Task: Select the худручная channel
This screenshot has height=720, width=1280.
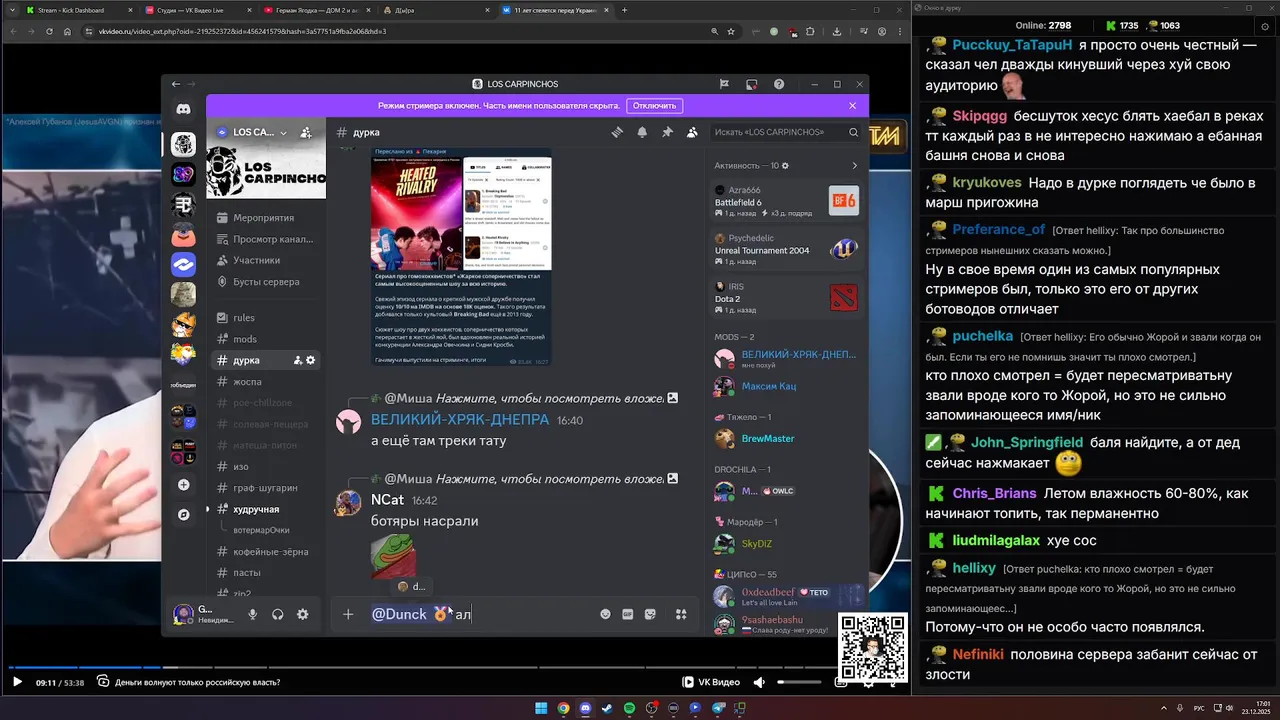Action: point(265,509)
